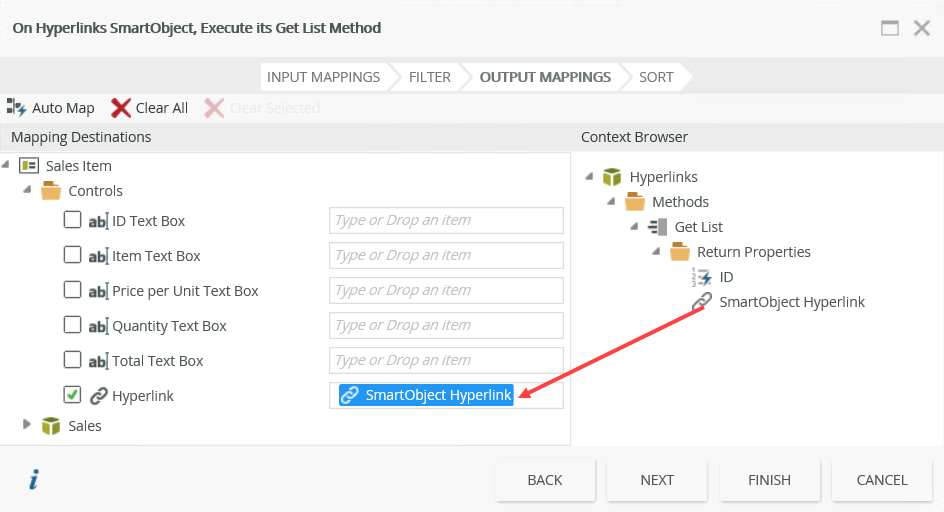Click the red Clear All icon
The width and height of the screenshot is (944, 512).
[x=121, y=108]
